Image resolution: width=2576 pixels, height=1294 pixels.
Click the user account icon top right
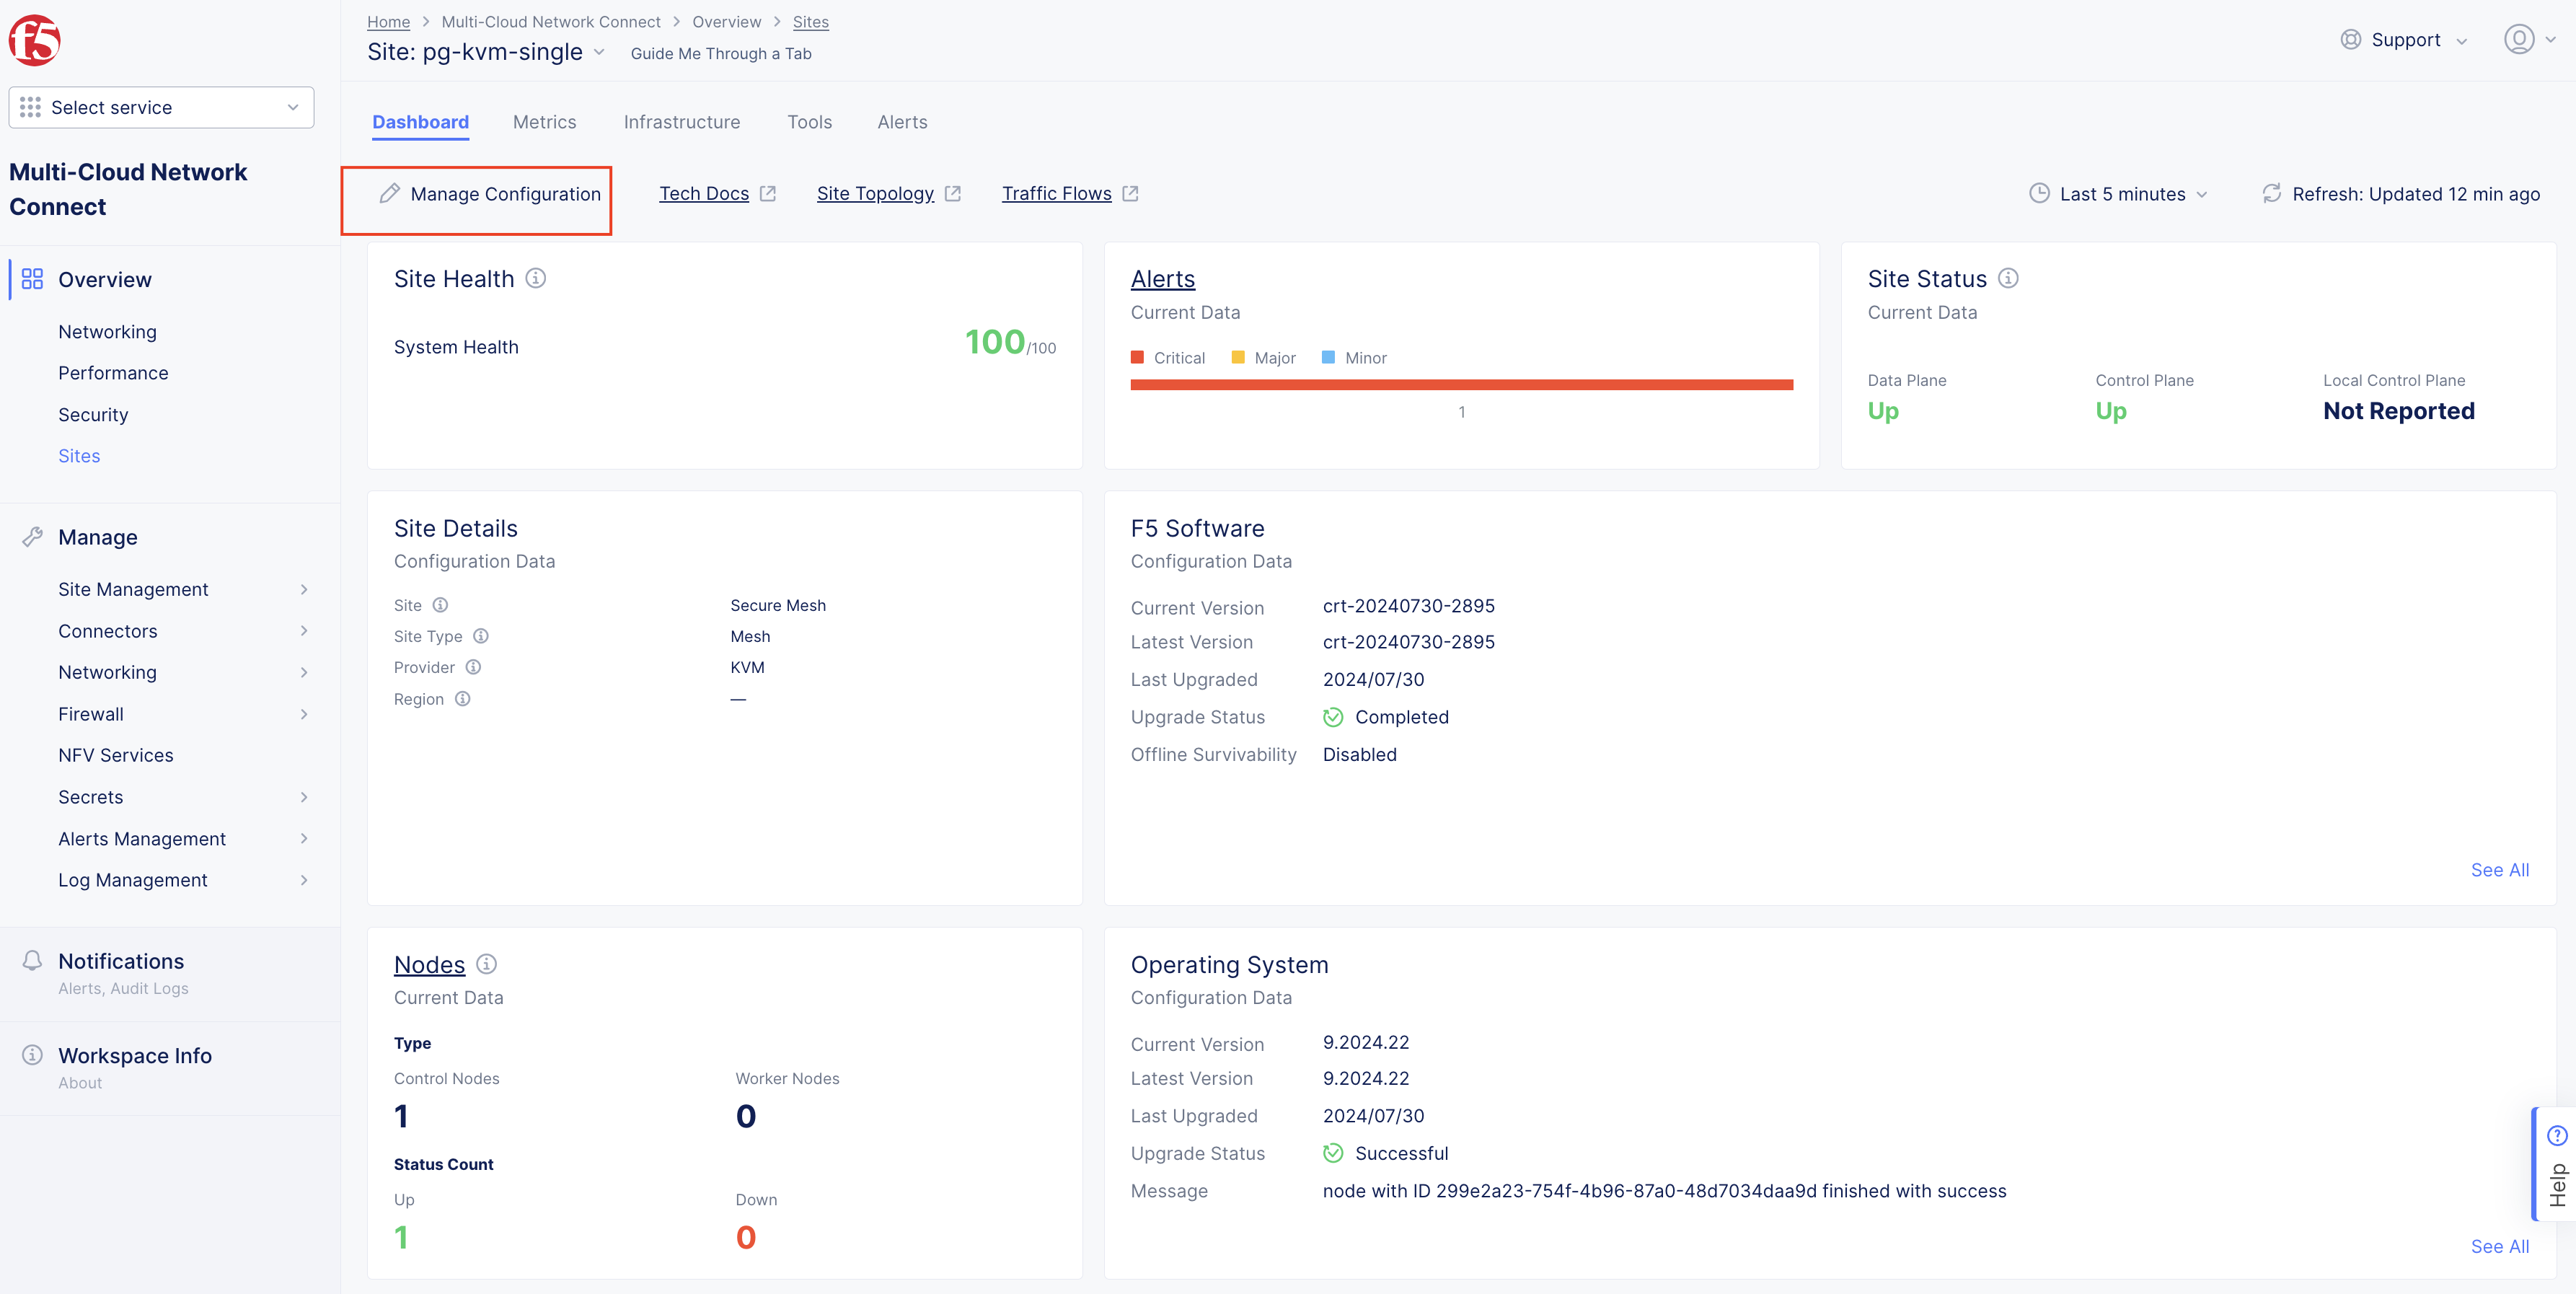[x=2518, y=40]
